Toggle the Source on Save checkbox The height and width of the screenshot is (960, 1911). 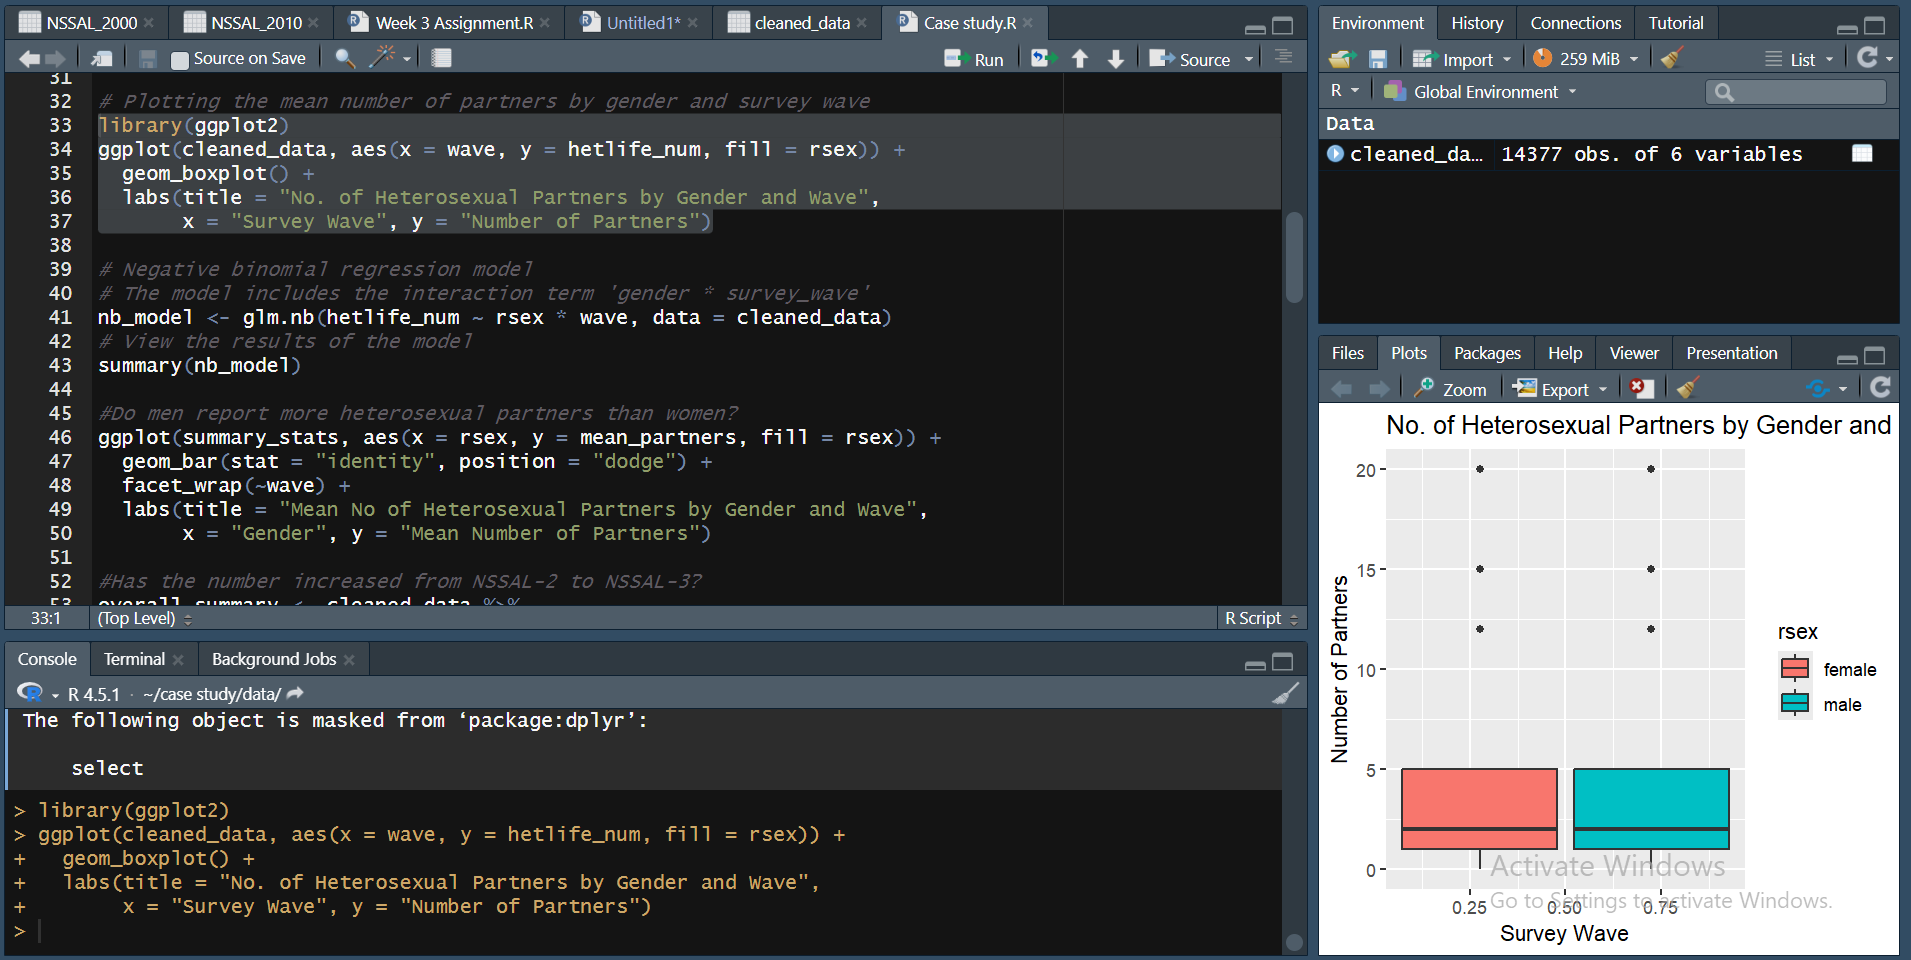pyautogui.click(x=180, y=60)
